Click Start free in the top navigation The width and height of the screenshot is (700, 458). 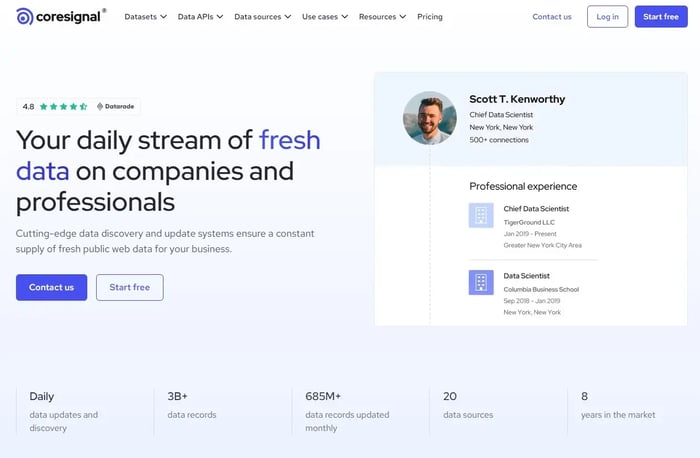tap(660, 17)
